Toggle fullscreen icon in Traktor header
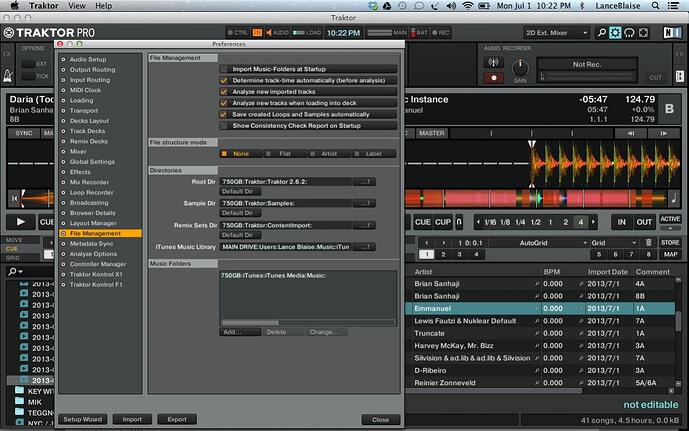 click(643, 33)
